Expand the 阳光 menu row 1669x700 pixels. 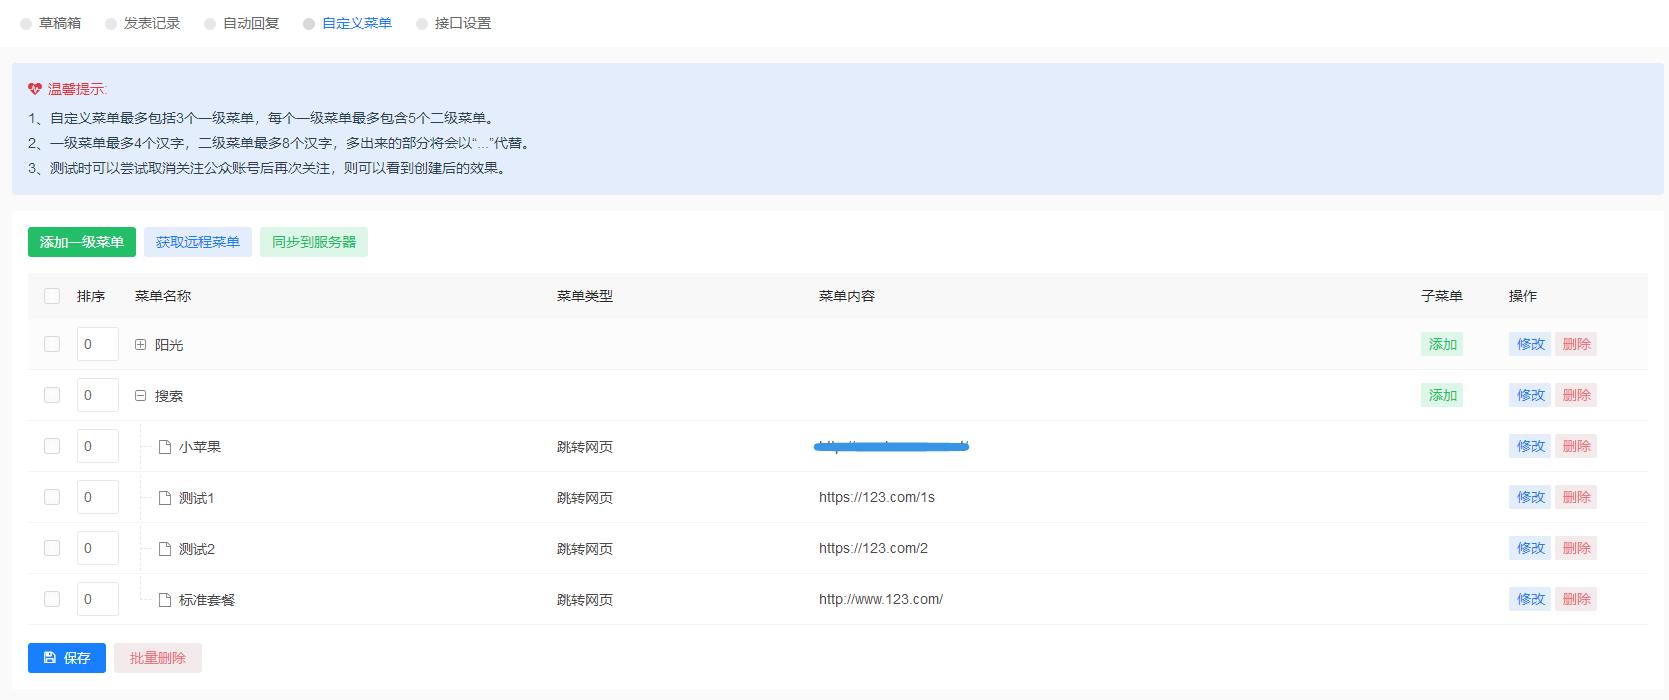(x=141, y=345)
